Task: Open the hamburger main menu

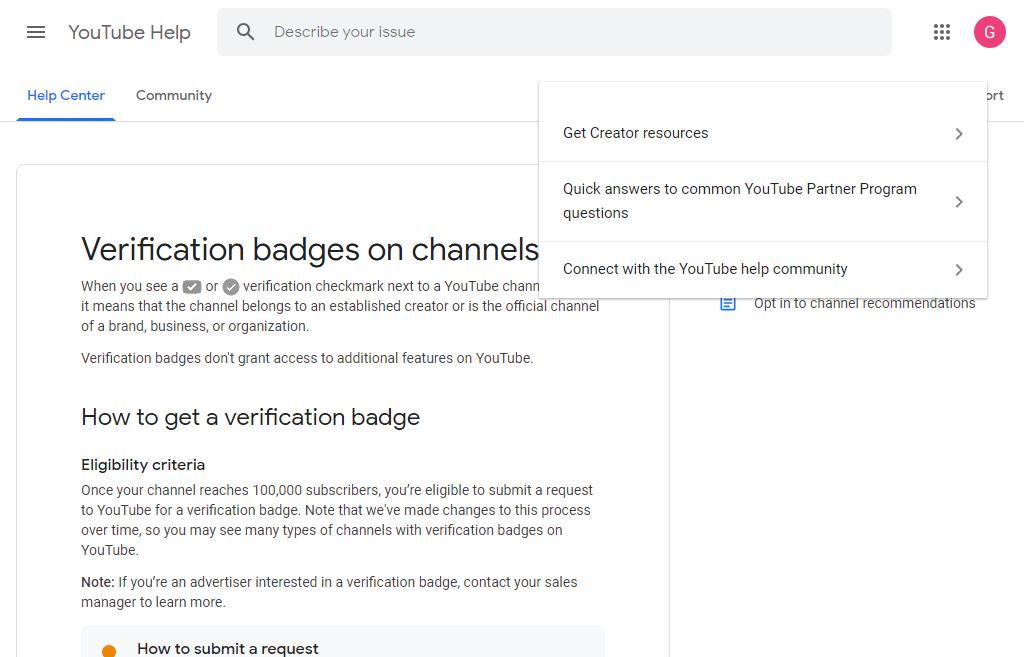Action: [36, 32]
